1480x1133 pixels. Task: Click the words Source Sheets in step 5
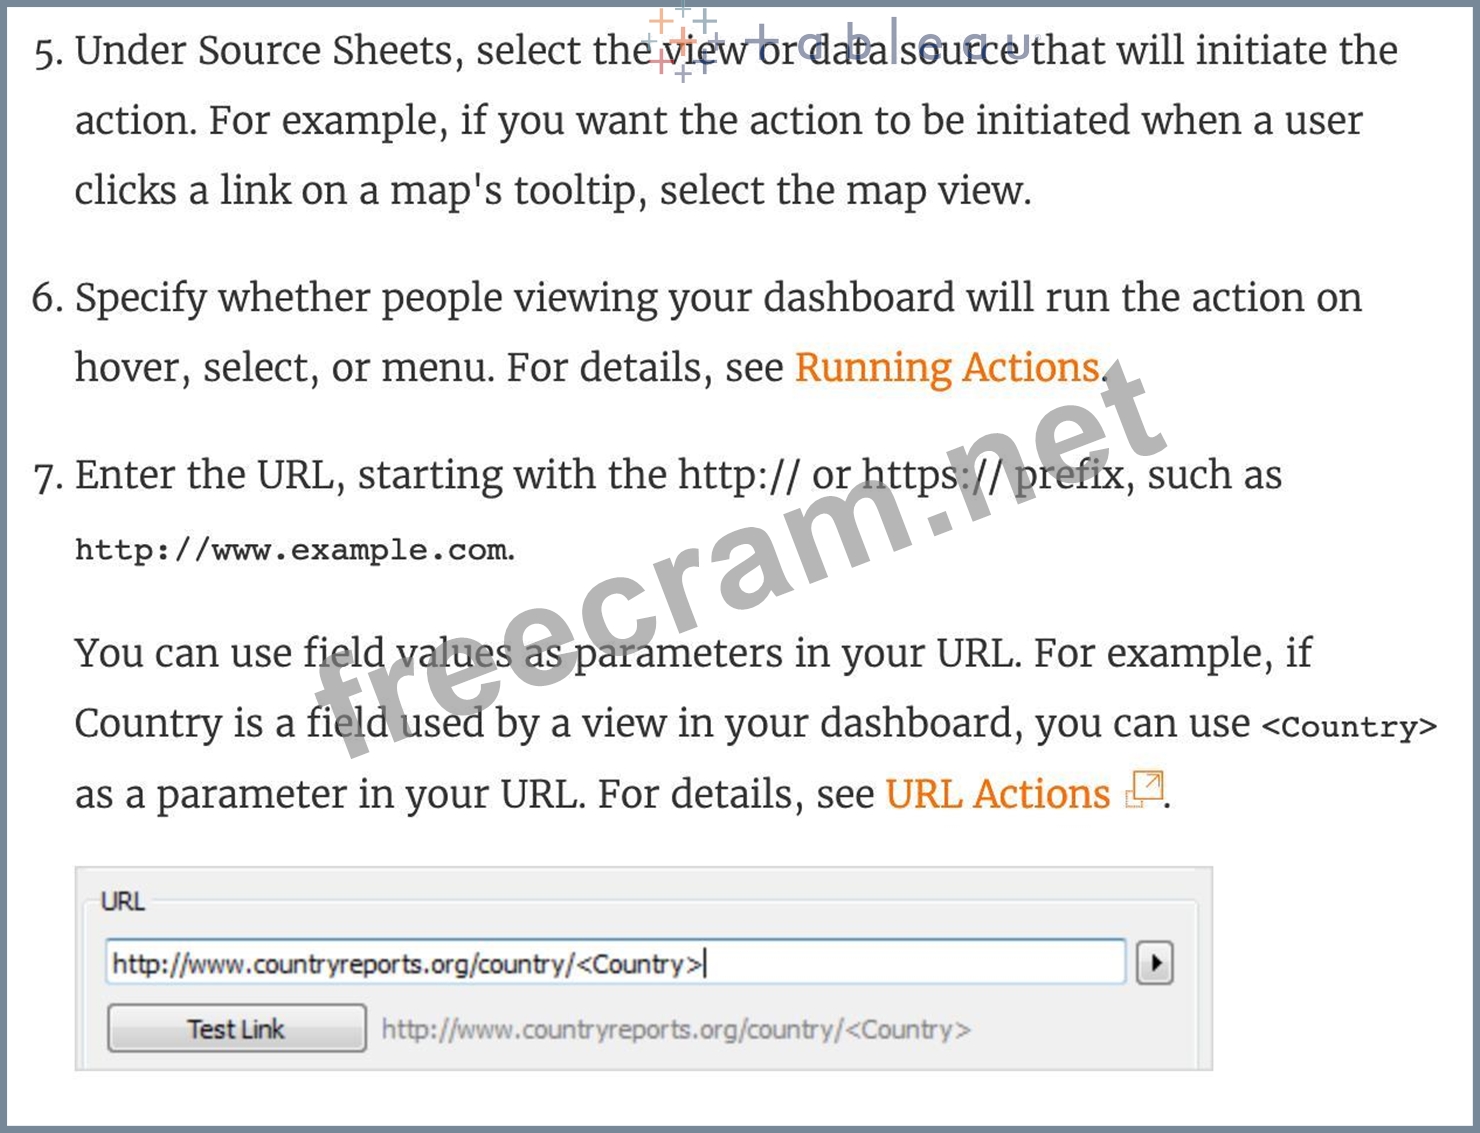coord(325,51)
